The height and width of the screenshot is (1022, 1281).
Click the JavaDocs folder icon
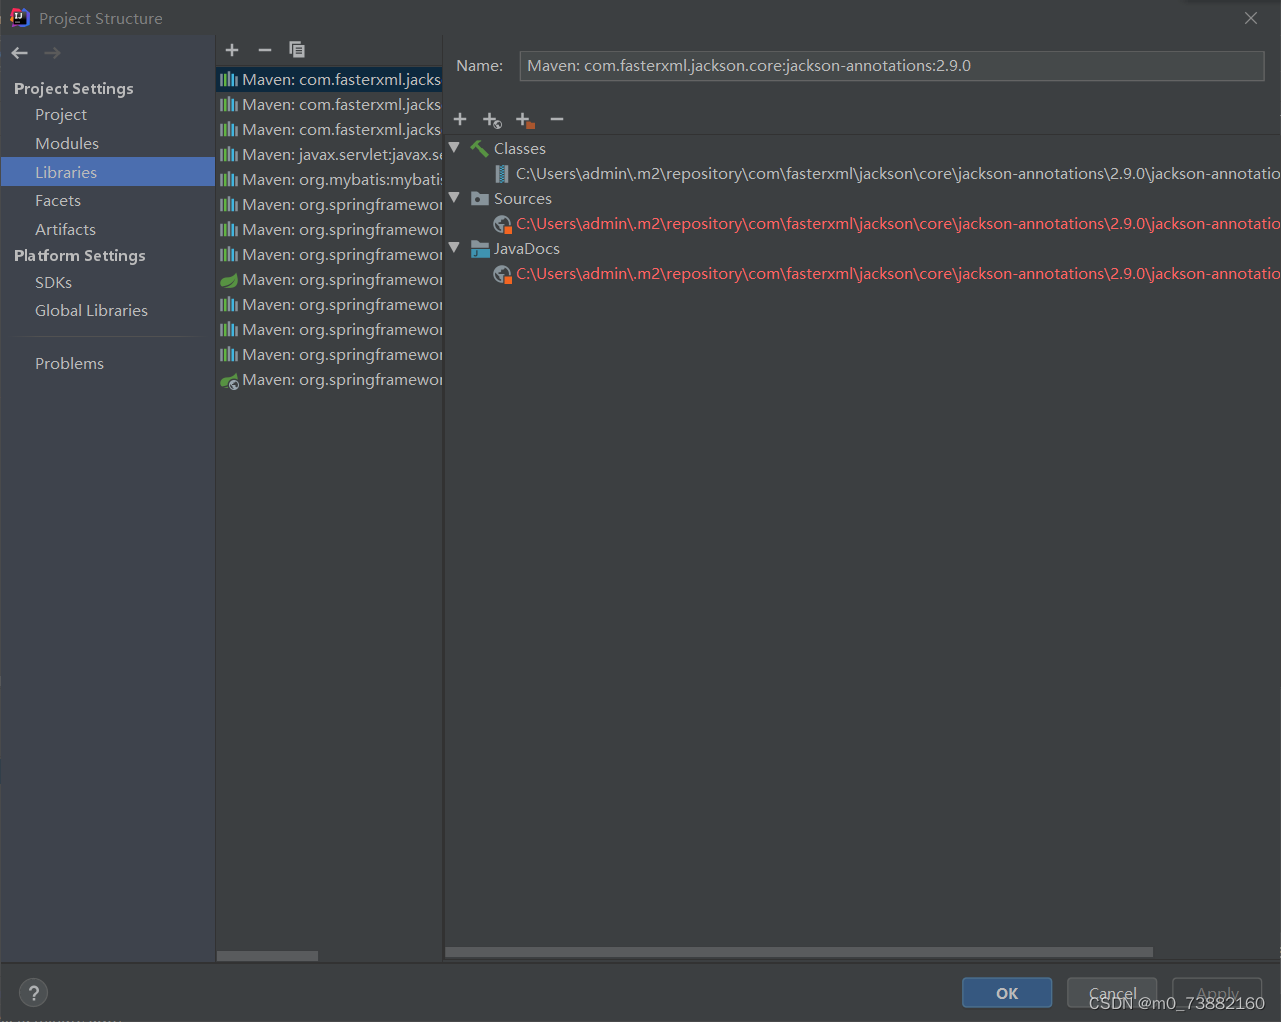pyautogui.click(x=480, y=249)
